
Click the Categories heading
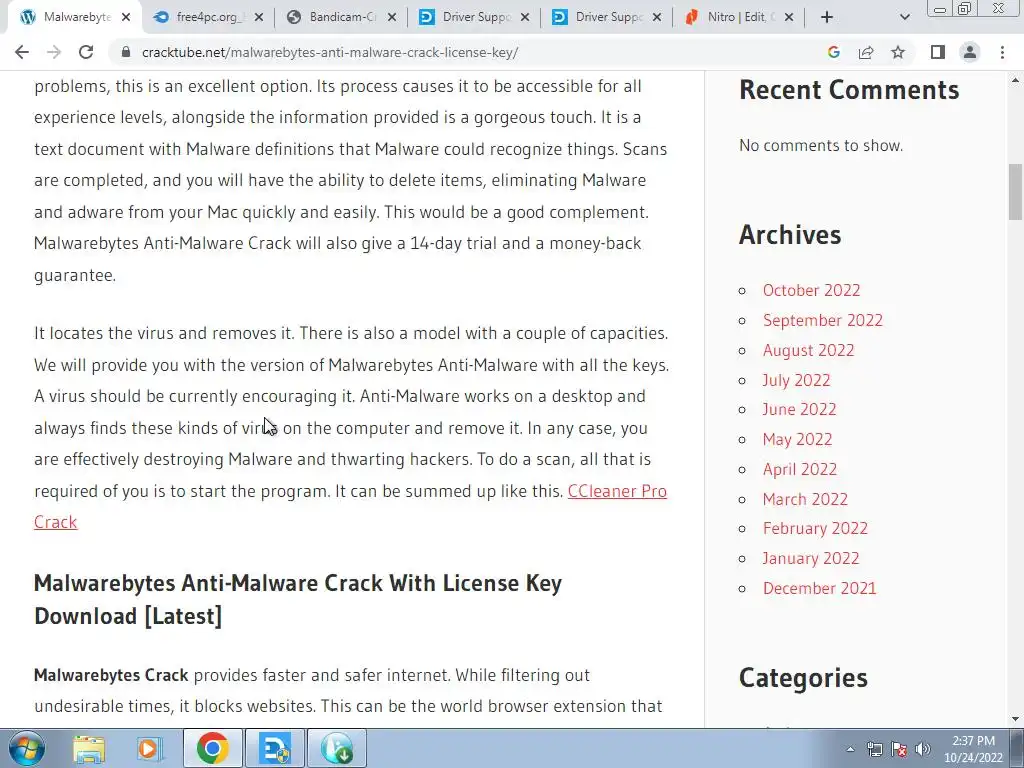coord(803,678)
